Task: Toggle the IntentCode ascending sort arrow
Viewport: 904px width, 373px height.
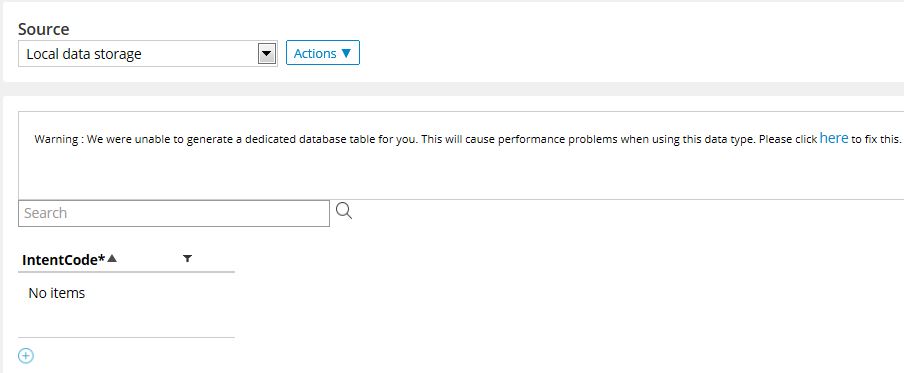Action: pyautogui.click(x=112, y=259)
